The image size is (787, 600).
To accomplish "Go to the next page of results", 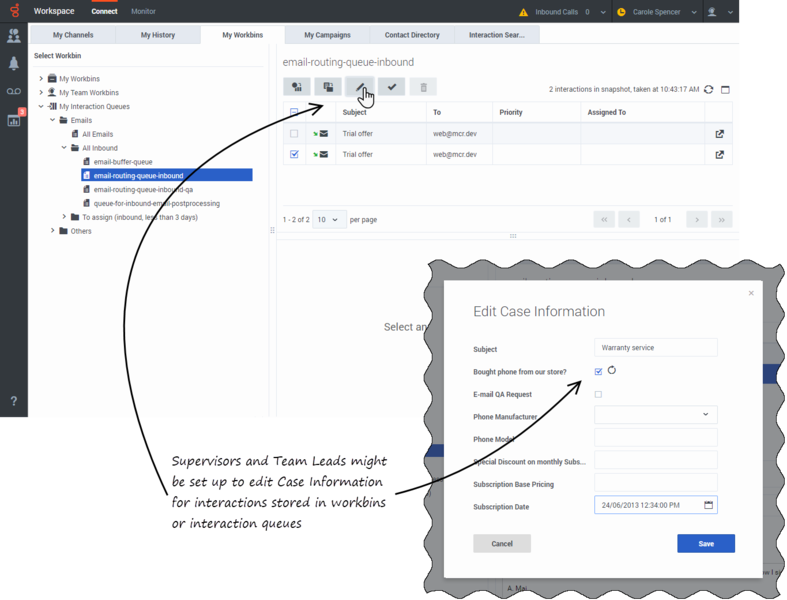I will (697, 219).
